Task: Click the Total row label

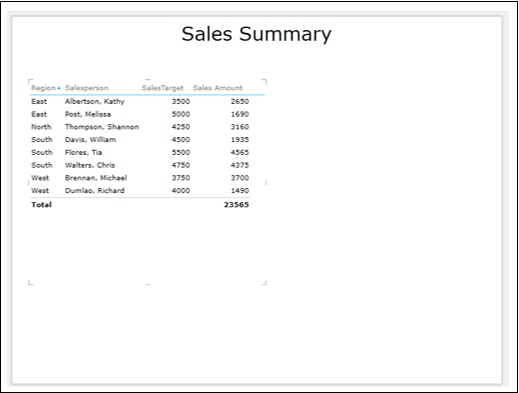Action: [41, 205]
